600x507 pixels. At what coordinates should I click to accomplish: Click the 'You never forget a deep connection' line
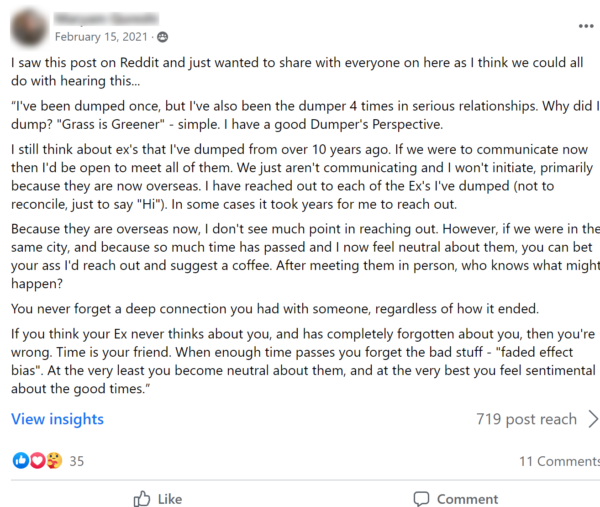tap(275, 309)
